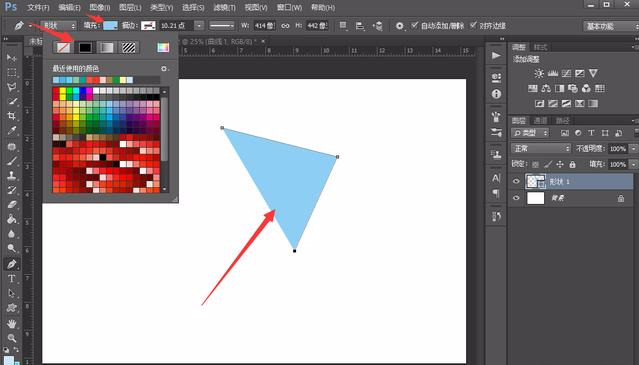Choose the Solid Color fill button

(85, 48)
